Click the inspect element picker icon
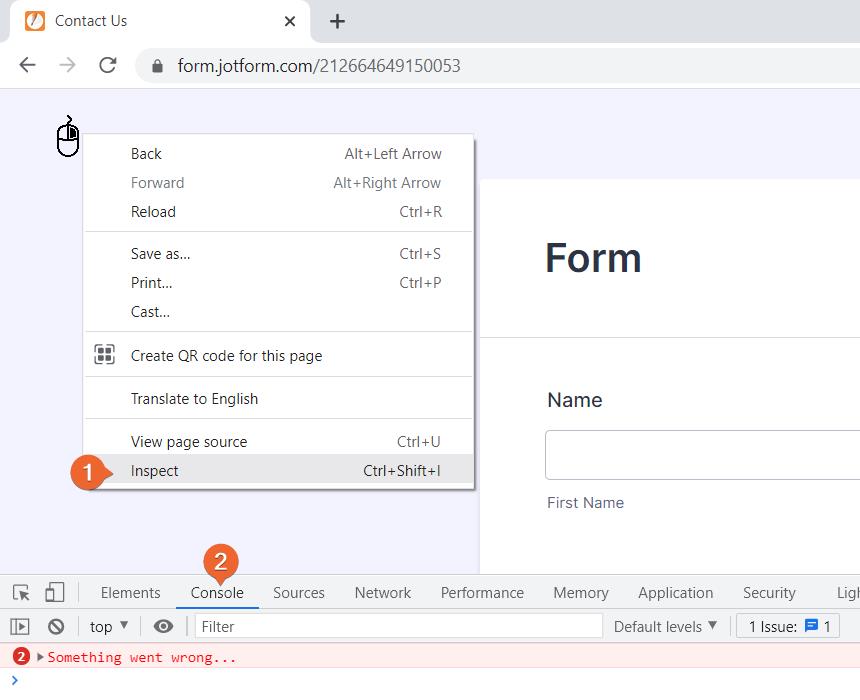 [21, 593]
